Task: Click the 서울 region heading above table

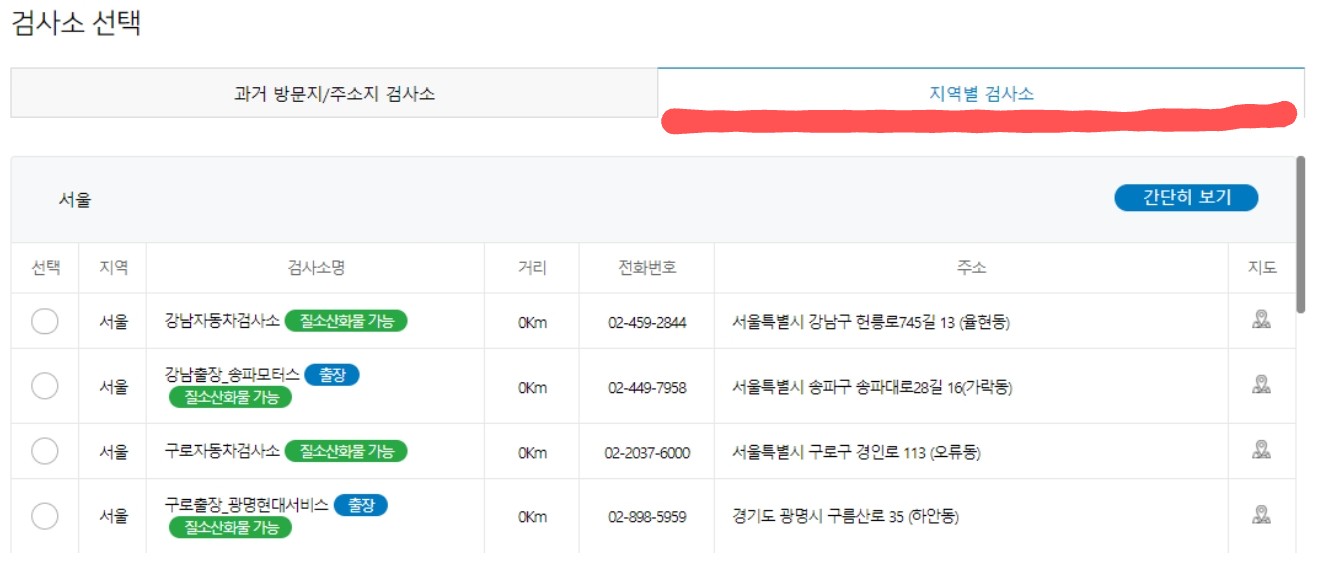Action: point(75,200)
